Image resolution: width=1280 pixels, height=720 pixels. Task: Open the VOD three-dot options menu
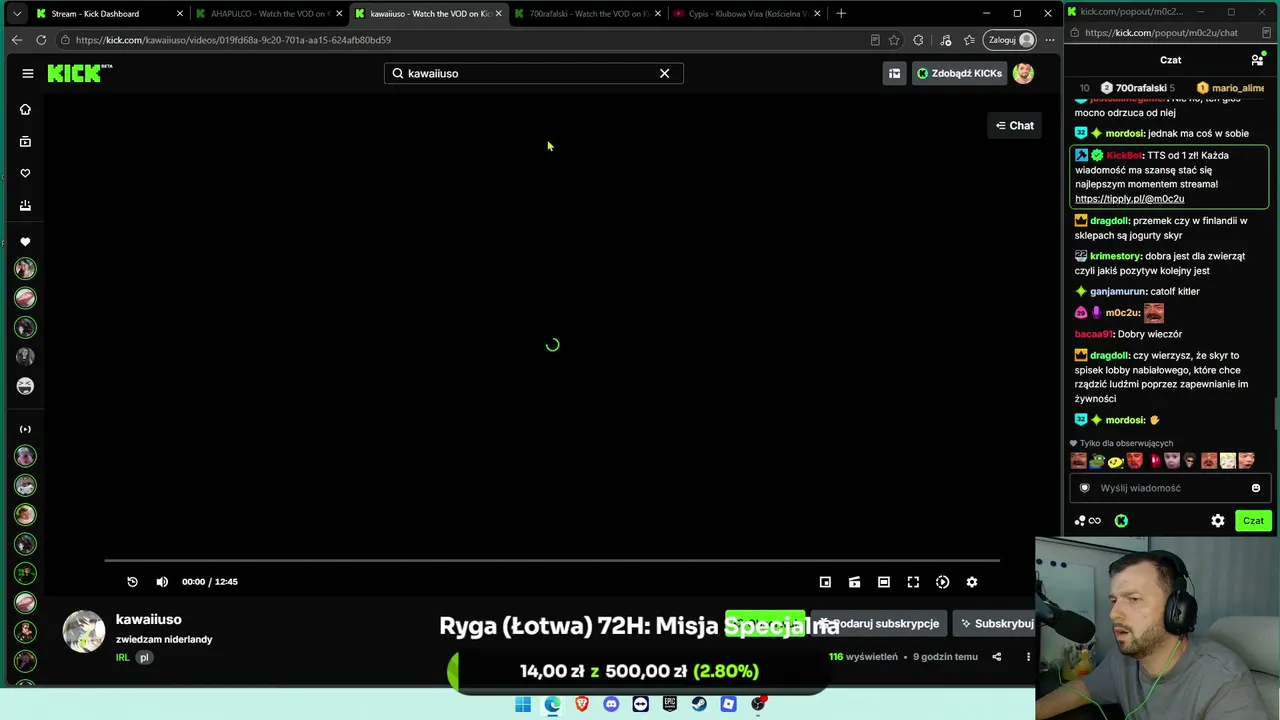click(1028, 657)
